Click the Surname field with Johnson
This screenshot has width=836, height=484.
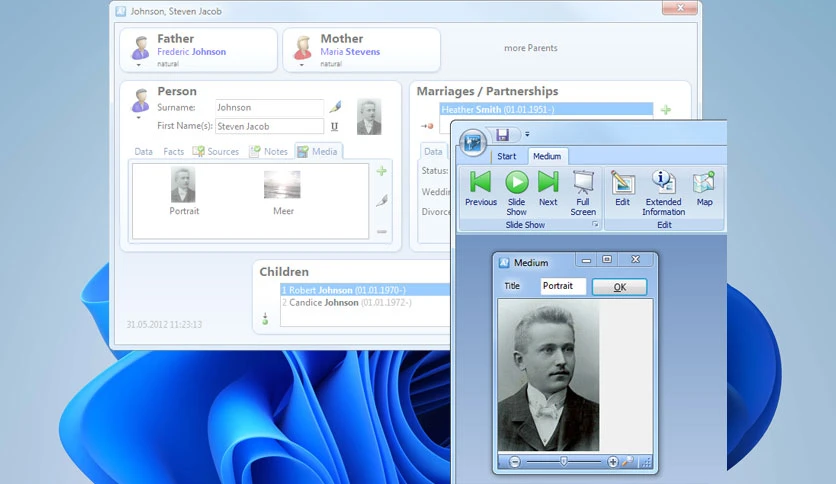pyautogui.click(x=269, y=107)
